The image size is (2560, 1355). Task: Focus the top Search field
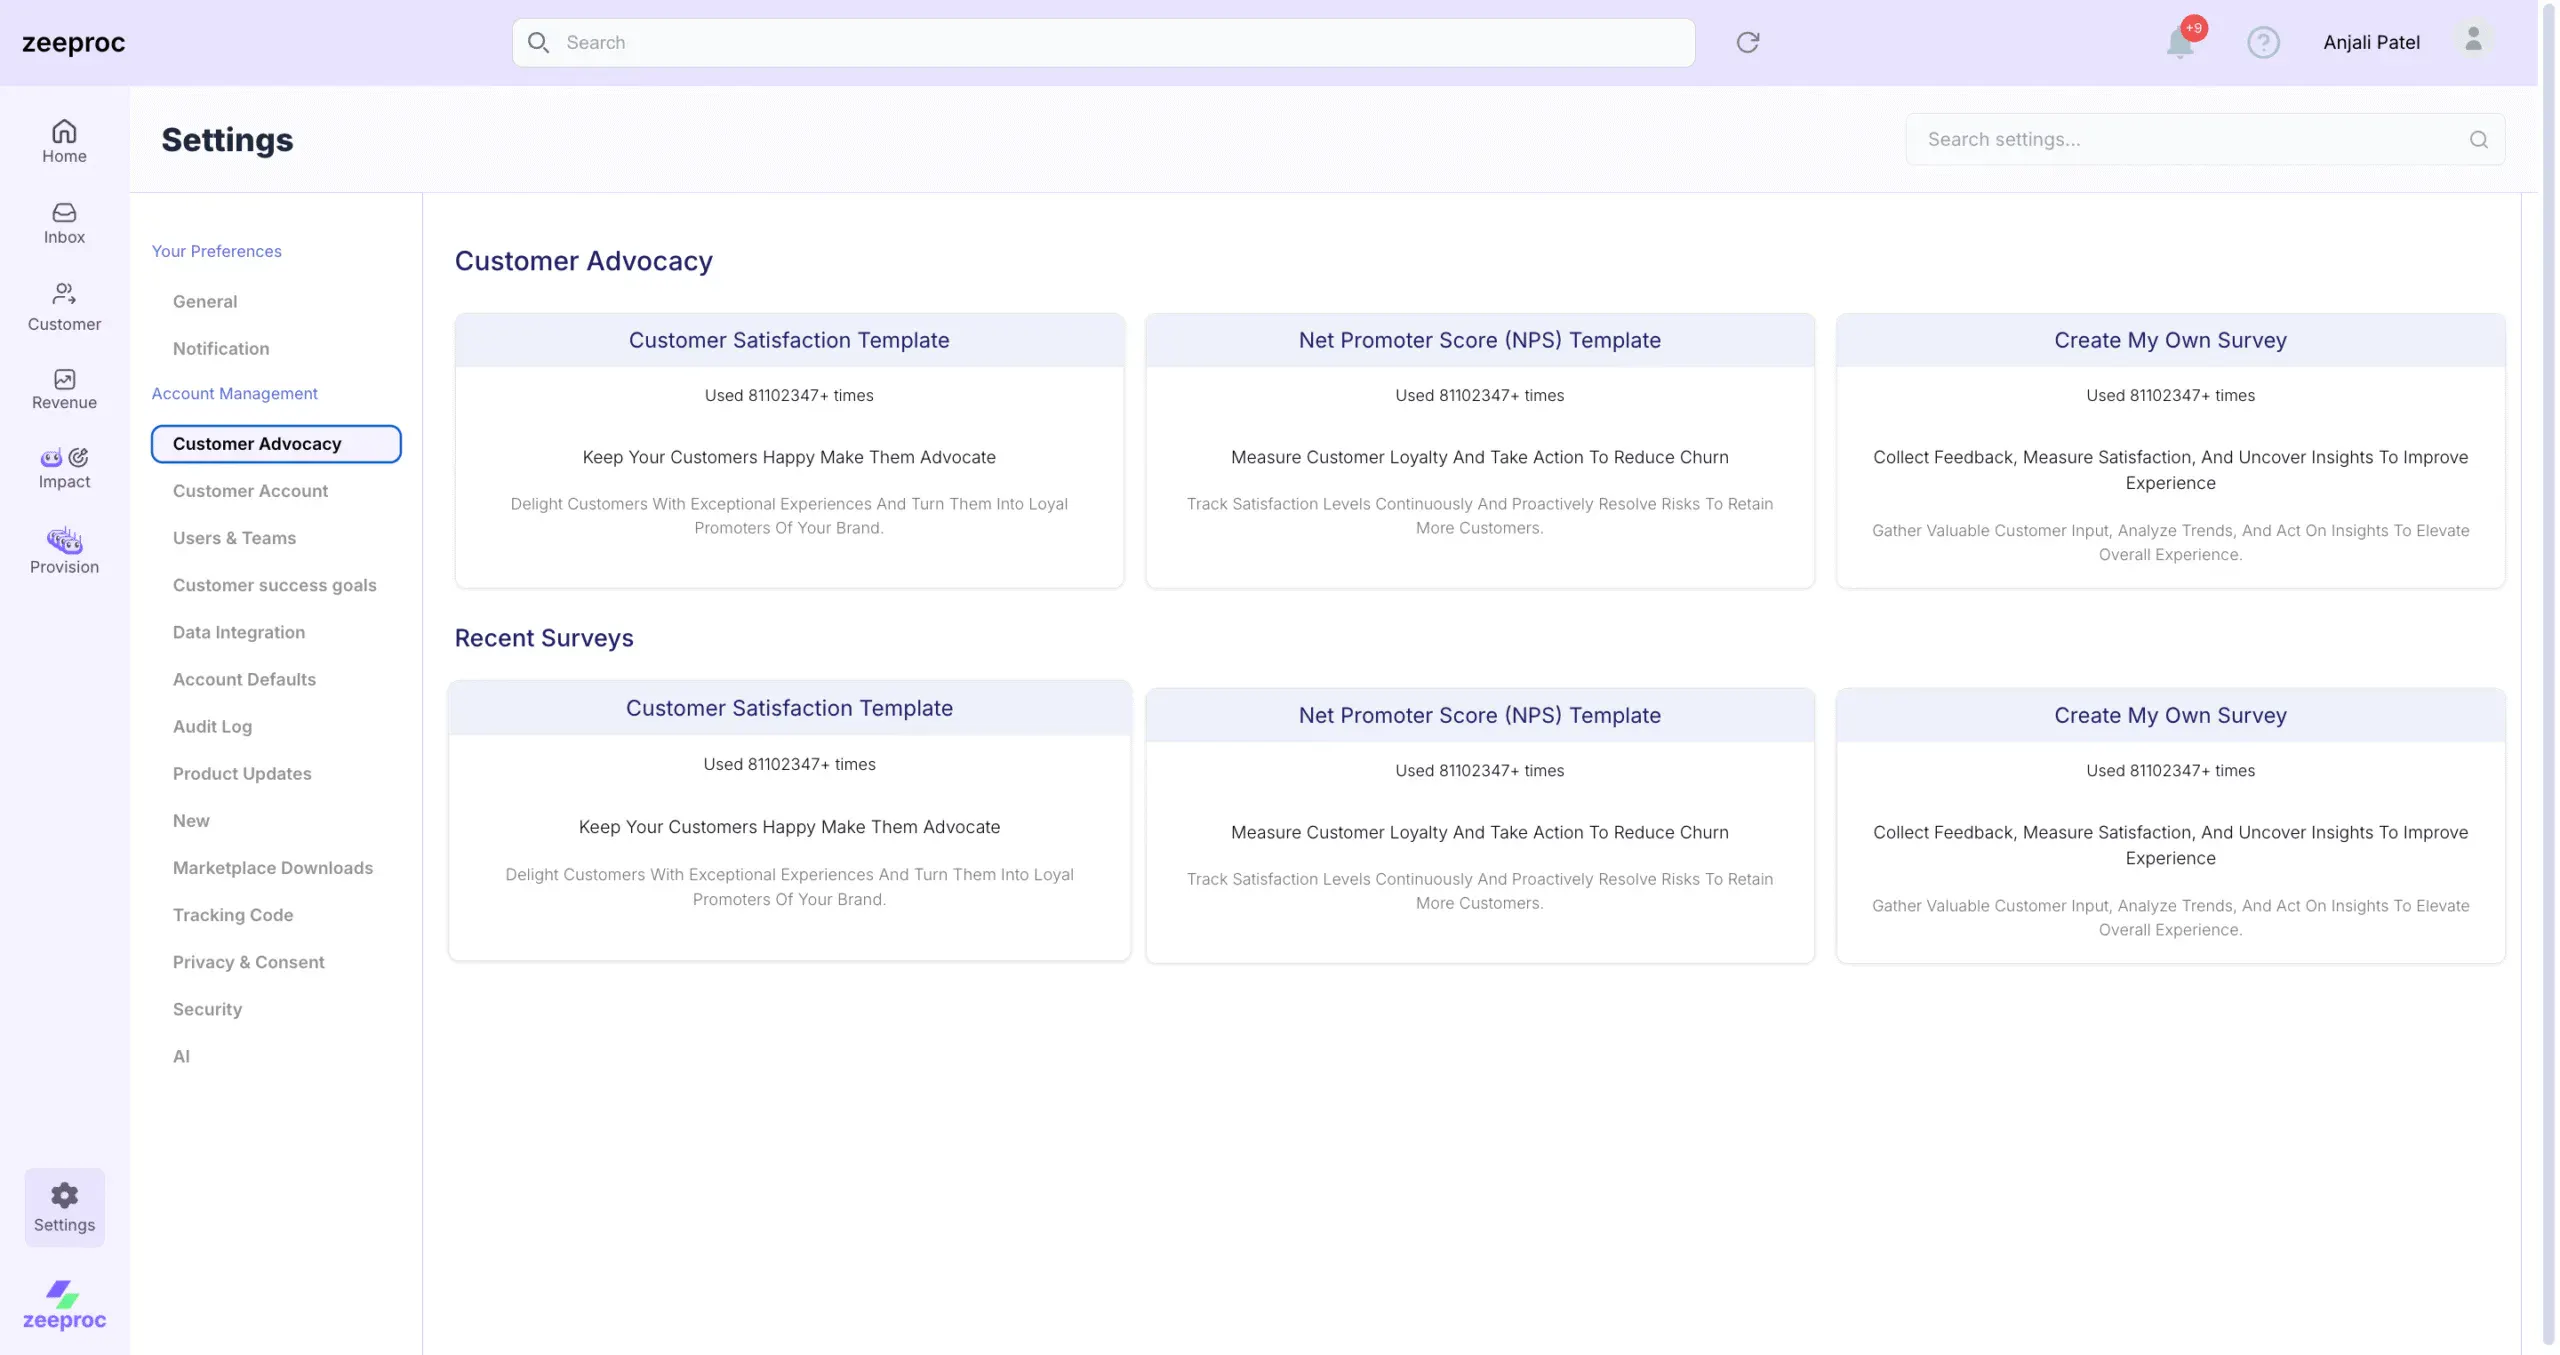coord(1103,42)
